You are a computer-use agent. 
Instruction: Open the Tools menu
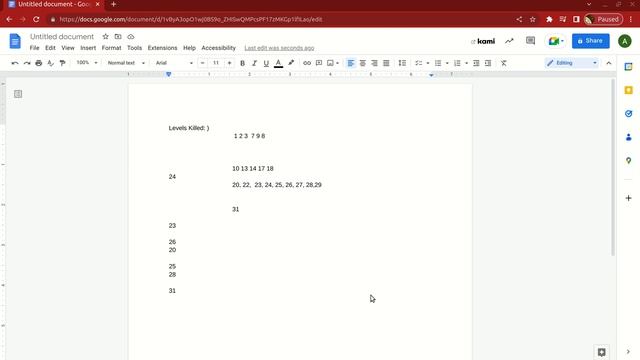(x=134, y=48)
